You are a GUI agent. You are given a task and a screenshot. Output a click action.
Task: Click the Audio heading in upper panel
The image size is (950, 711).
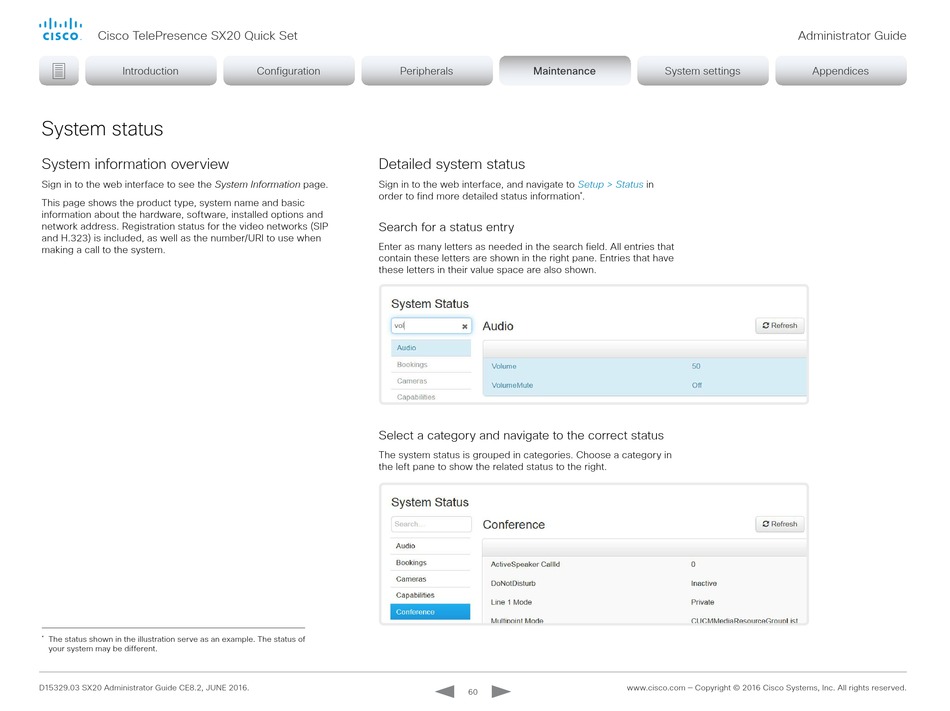pos(498,326)
